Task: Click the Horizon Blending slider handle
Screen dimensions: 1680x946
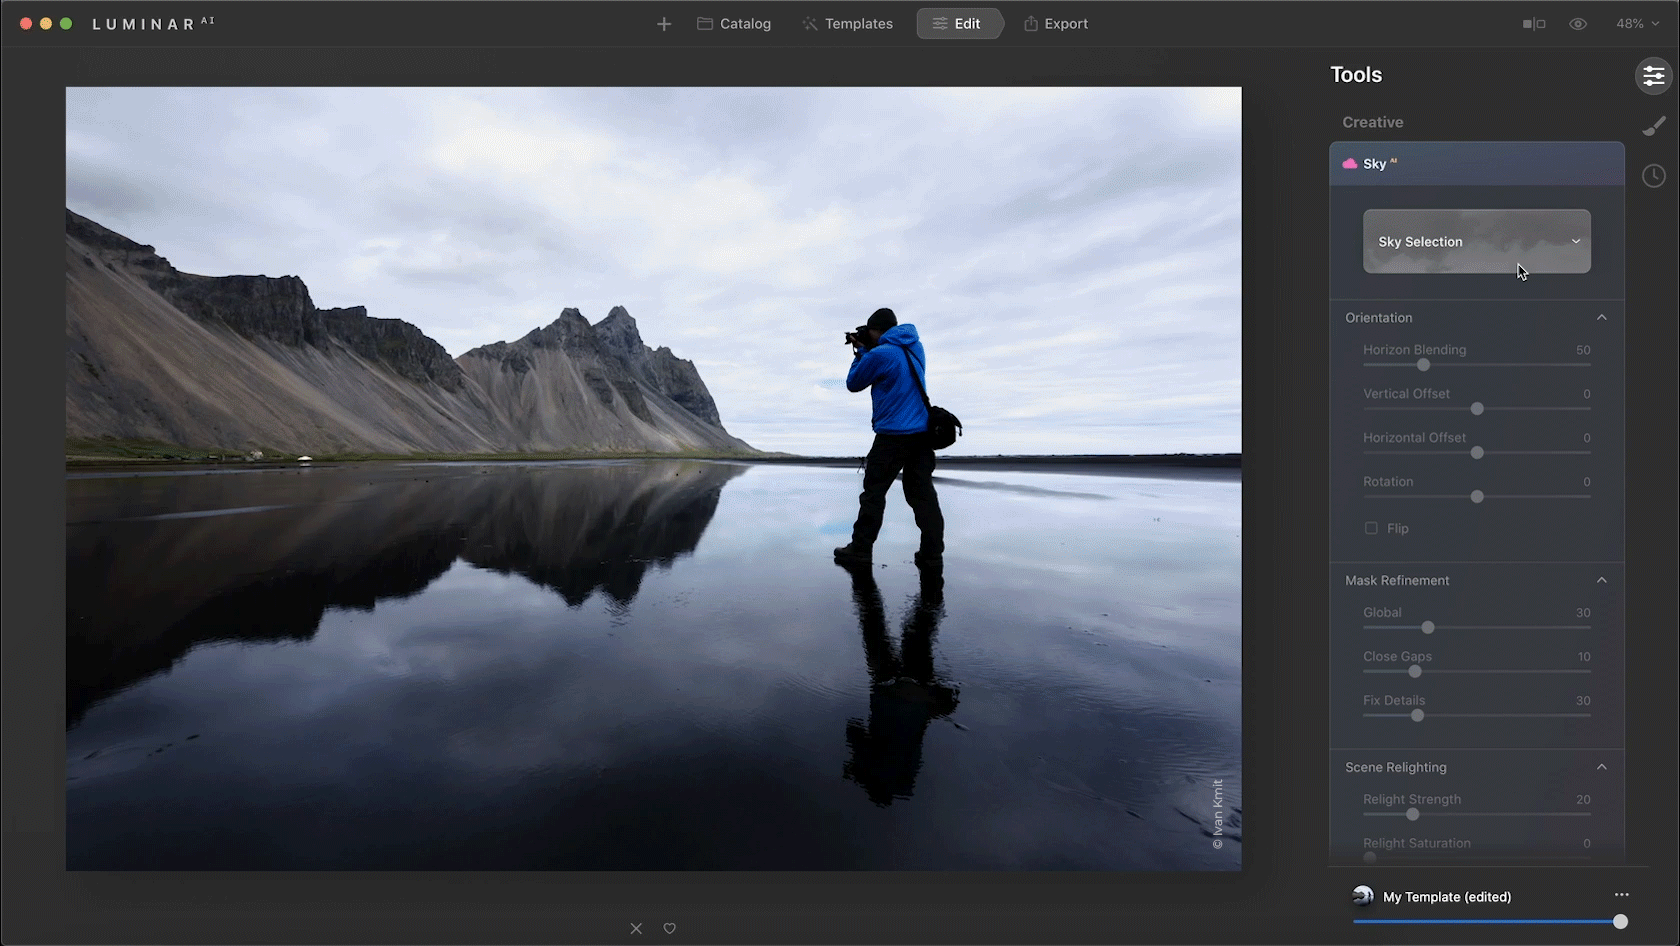Action: point(1423,365)
